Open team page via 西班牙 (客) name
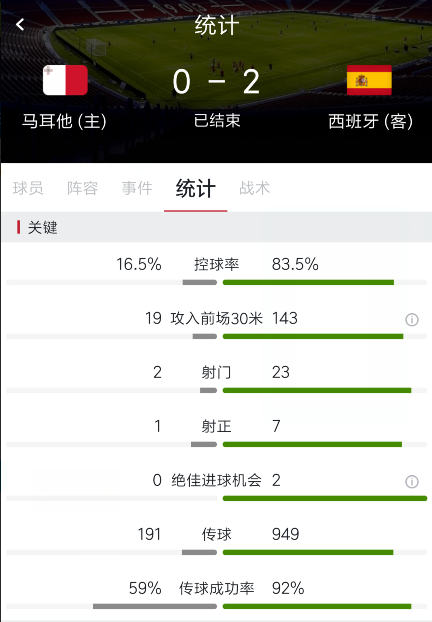Image resolution: width=432 pixels, height=622 pixels. 371,121
